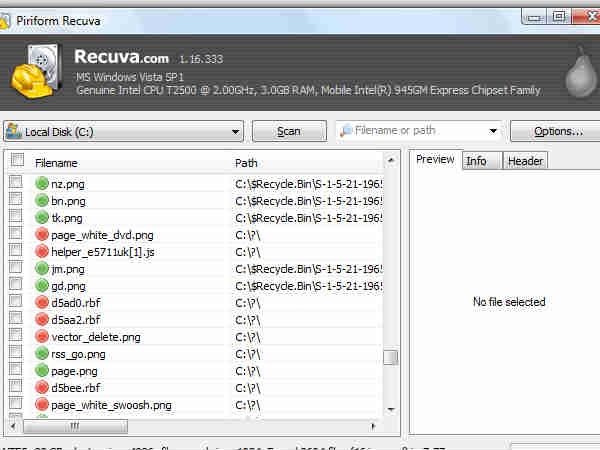The image size is (600, 450).
Task: Switch to the Header tab
Action: point(525,161)
